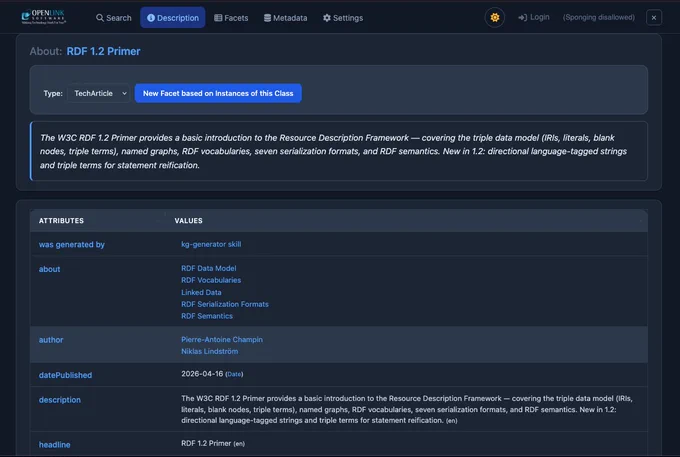Click the Login link
Screen dimensions: 680x457
pyautogui.click(x=533, y=17)
